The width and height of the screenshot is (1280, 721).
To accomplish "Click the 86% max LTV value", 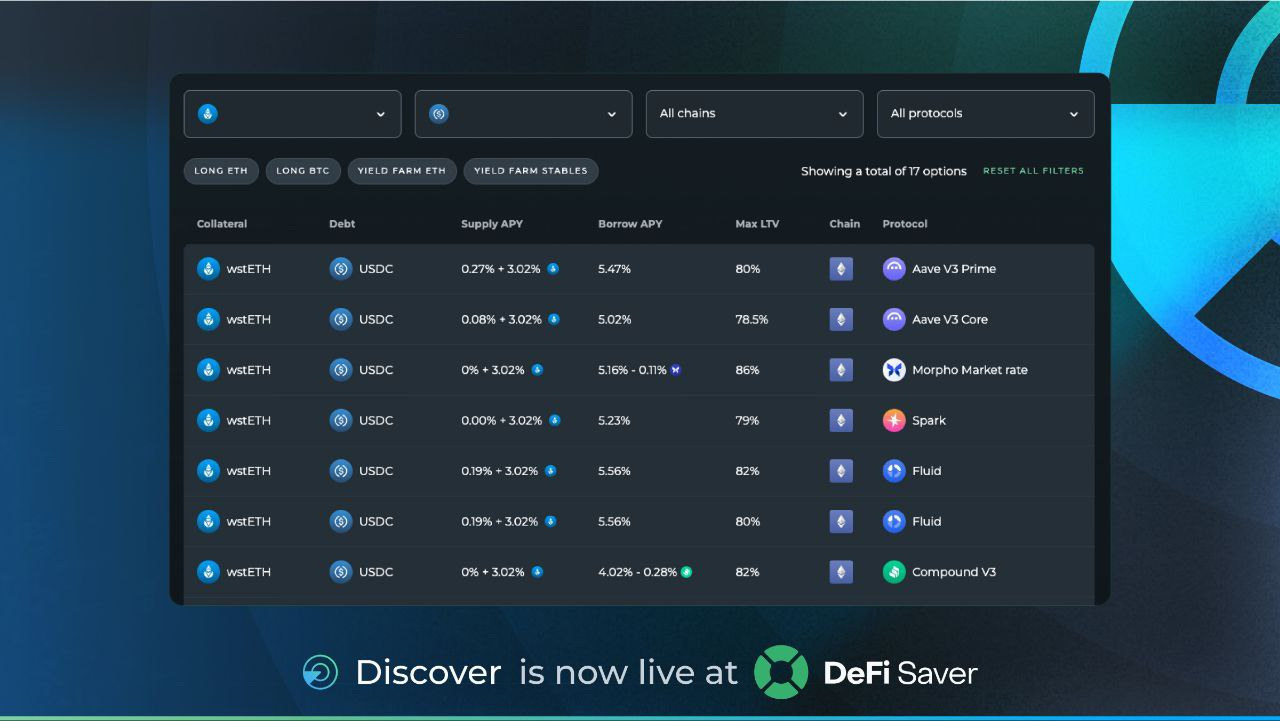I will click(747, 370).
